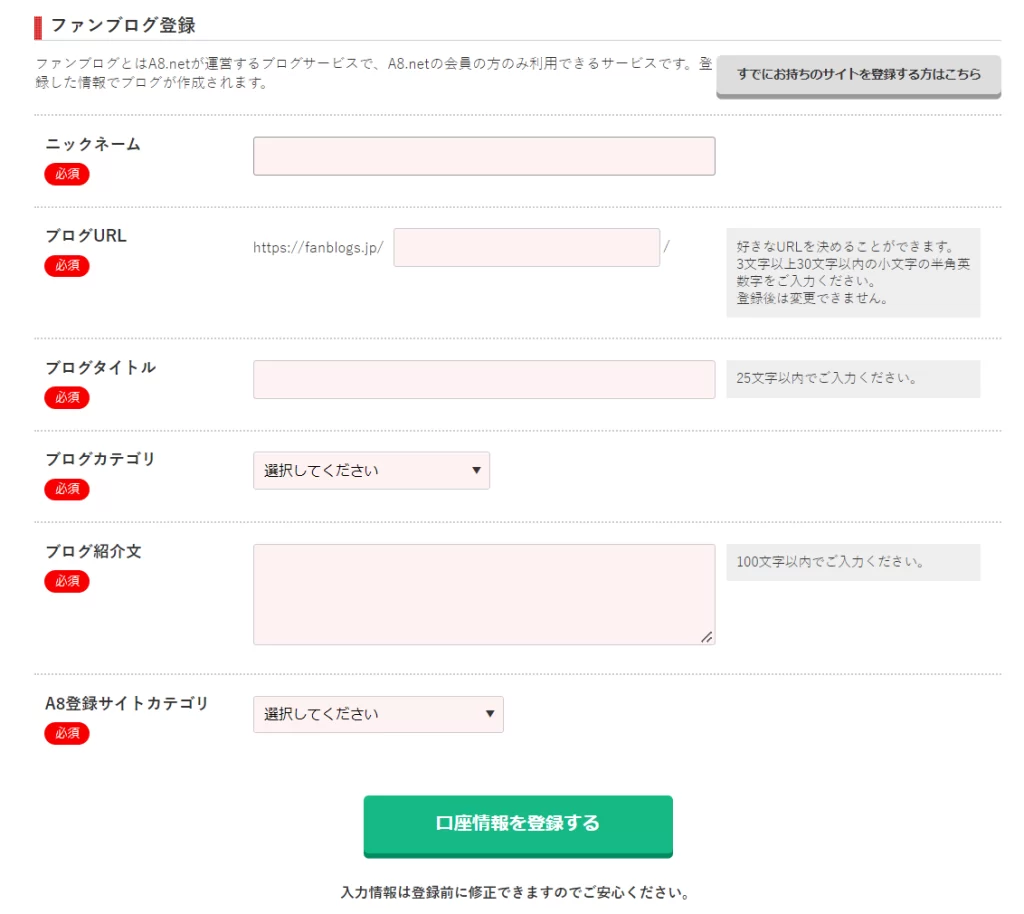Click the 必須 badge under ブログURL
The image size is (1024, 914).
[67, 267]
